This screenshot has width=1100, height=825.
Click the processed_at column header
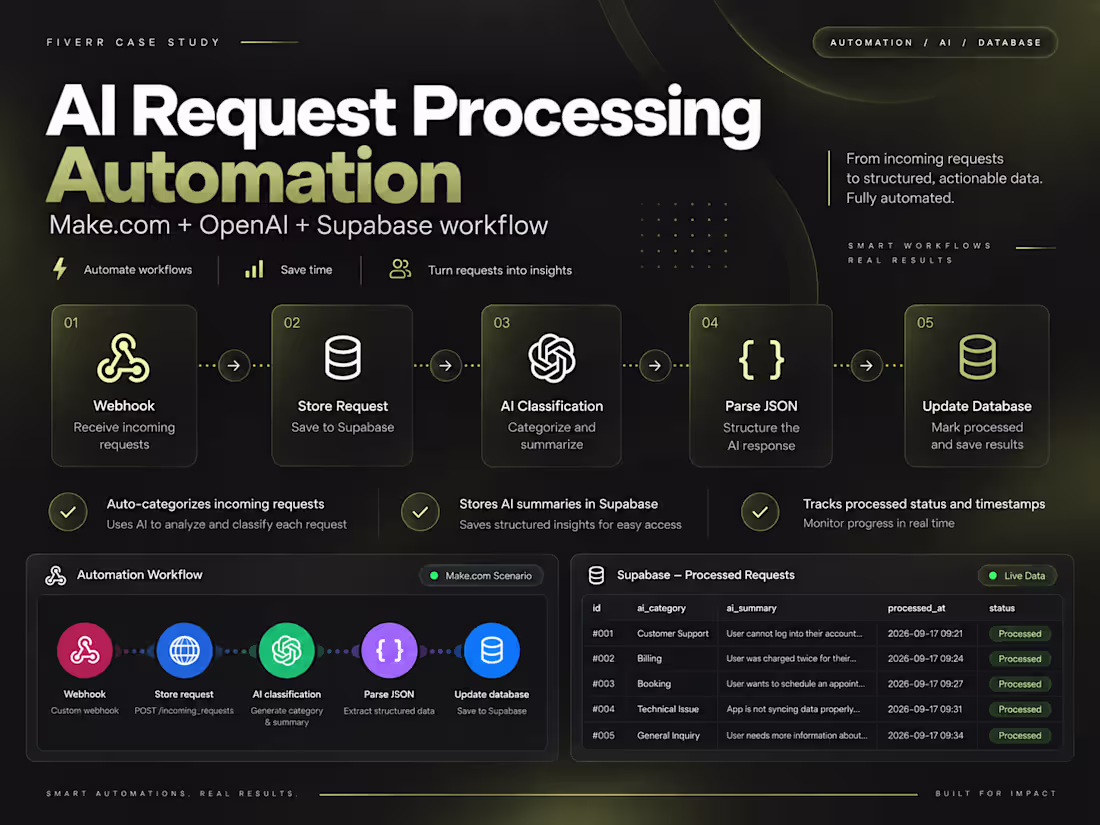point(916,608)
